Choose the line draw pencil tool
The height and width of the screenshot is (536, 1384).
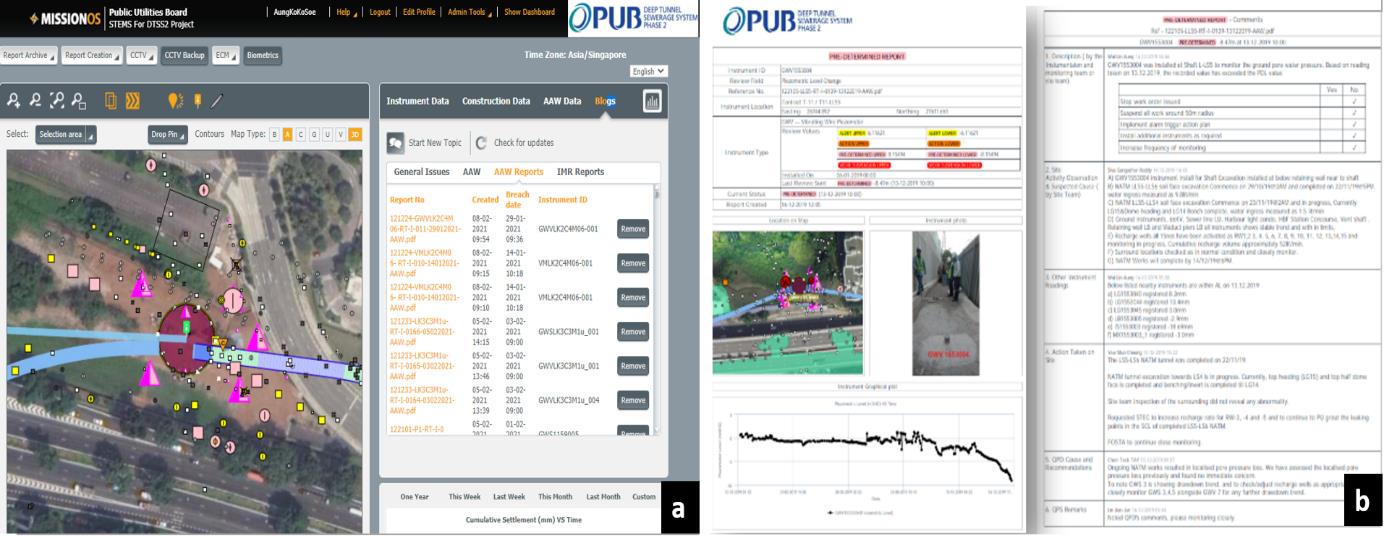[217, 100]
